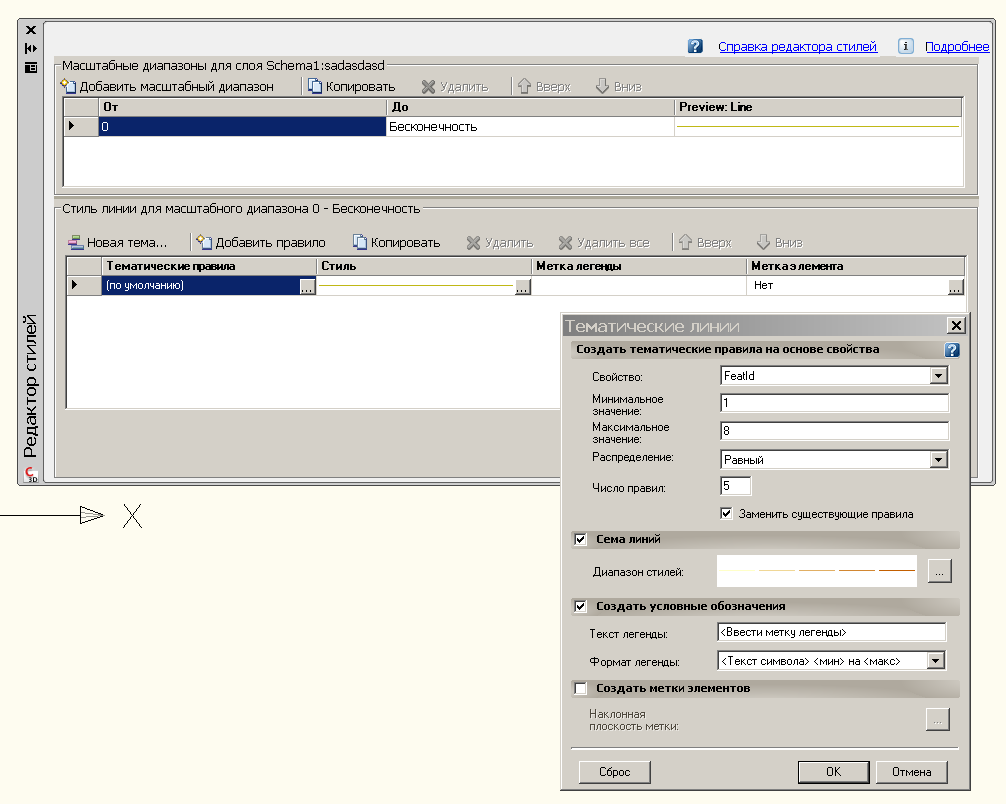Click the 'Новая тема...' icon

click(75, 243)
